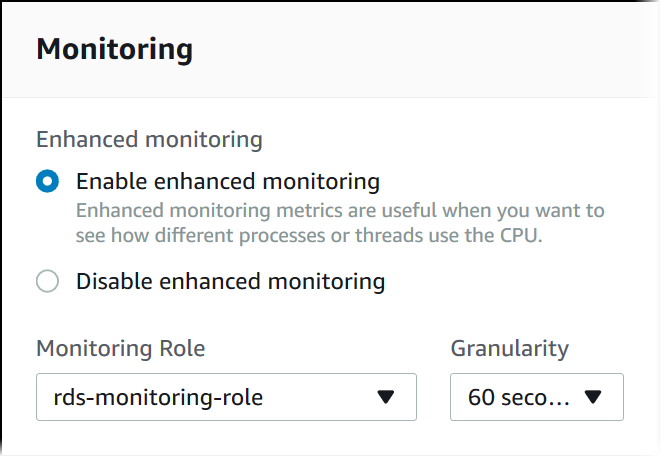Open the Monitoring Role select box
Image resolution: width=661 pixels, height=457 pixels.
pos(226,397)
